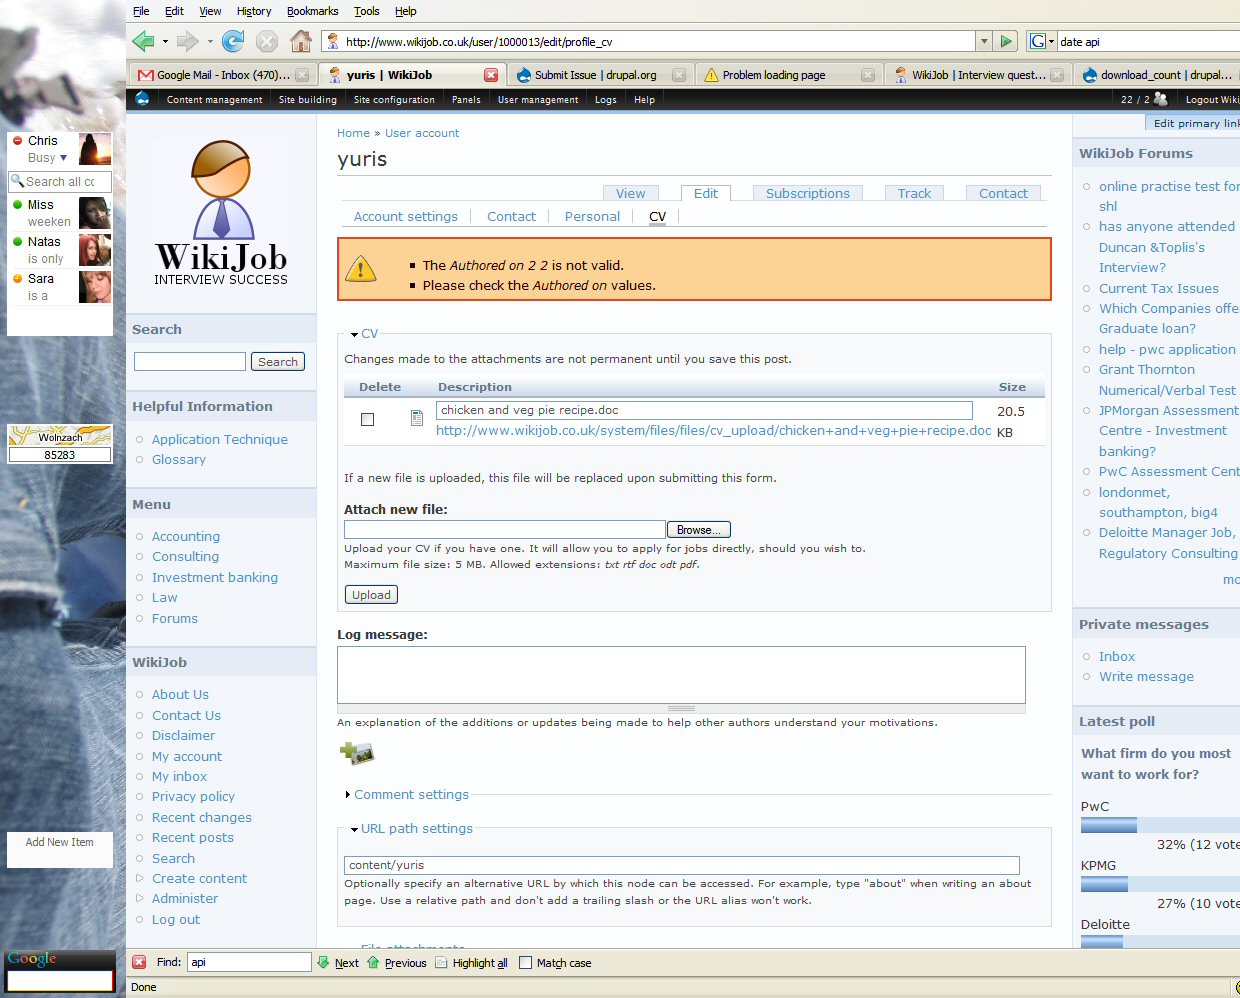
Task: Switch to the Submit Issue drupal.org tab
Action: click(601, 75)
